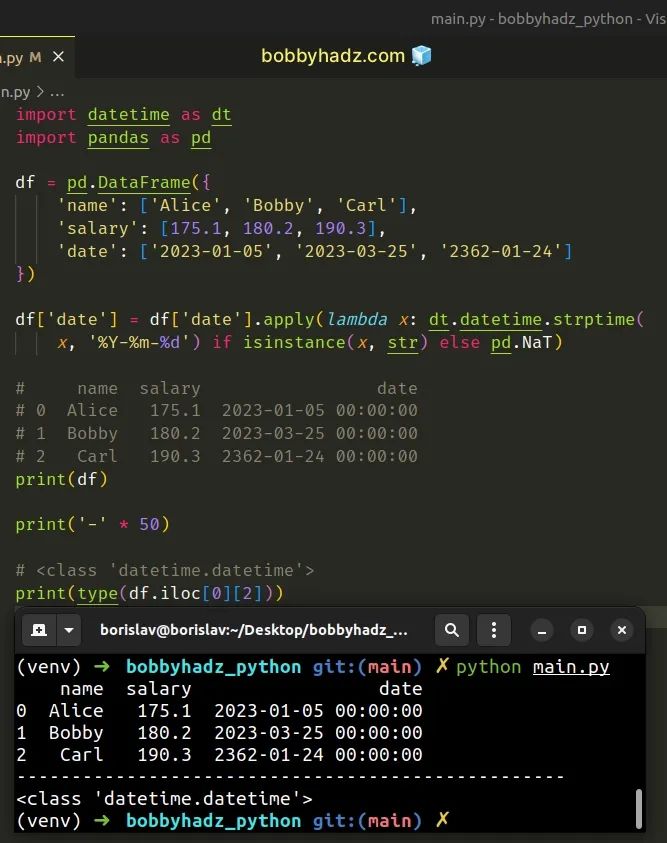Image resolution: width=667 pixels, height=843 pixels.
Task: Maximize the terminal window
Action: [582, 630]
